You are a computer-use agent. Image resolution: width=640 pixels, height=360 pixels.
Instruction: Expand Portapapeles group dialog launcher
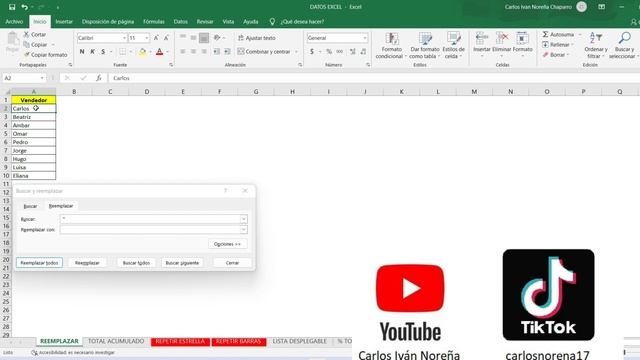[x=70, y=65]
